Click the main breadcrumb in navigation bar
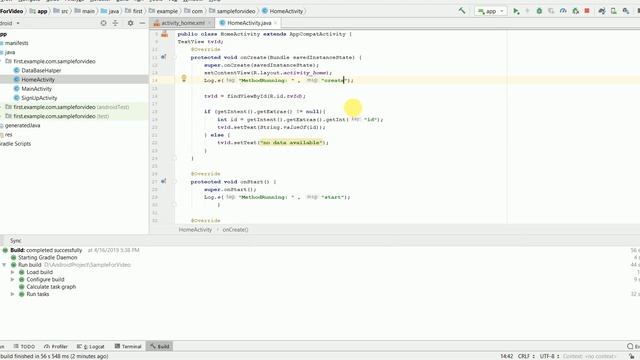This screenshot has width=640, height=360. pos(84,11)
